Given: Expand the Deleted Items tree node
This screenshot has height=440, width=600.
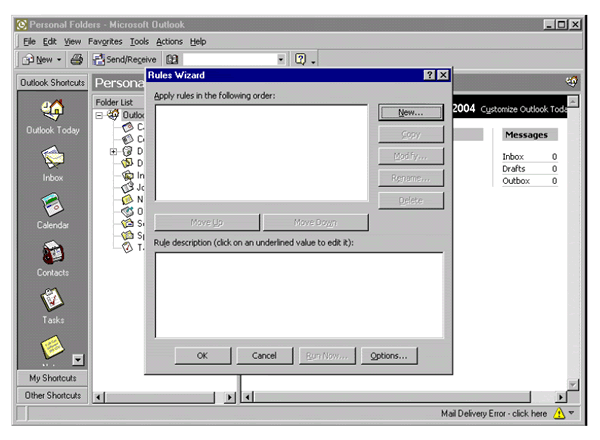Looking at the screenshot, I should [113, 152].
